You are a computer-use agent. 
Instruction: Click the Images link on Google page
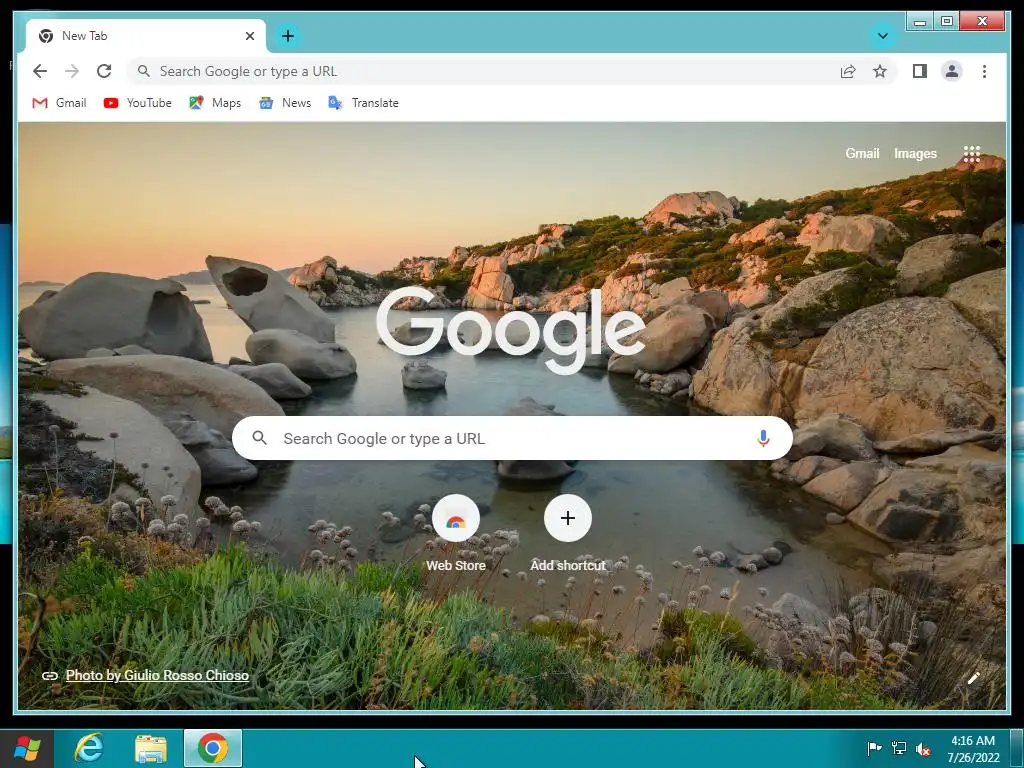point(915,153)
